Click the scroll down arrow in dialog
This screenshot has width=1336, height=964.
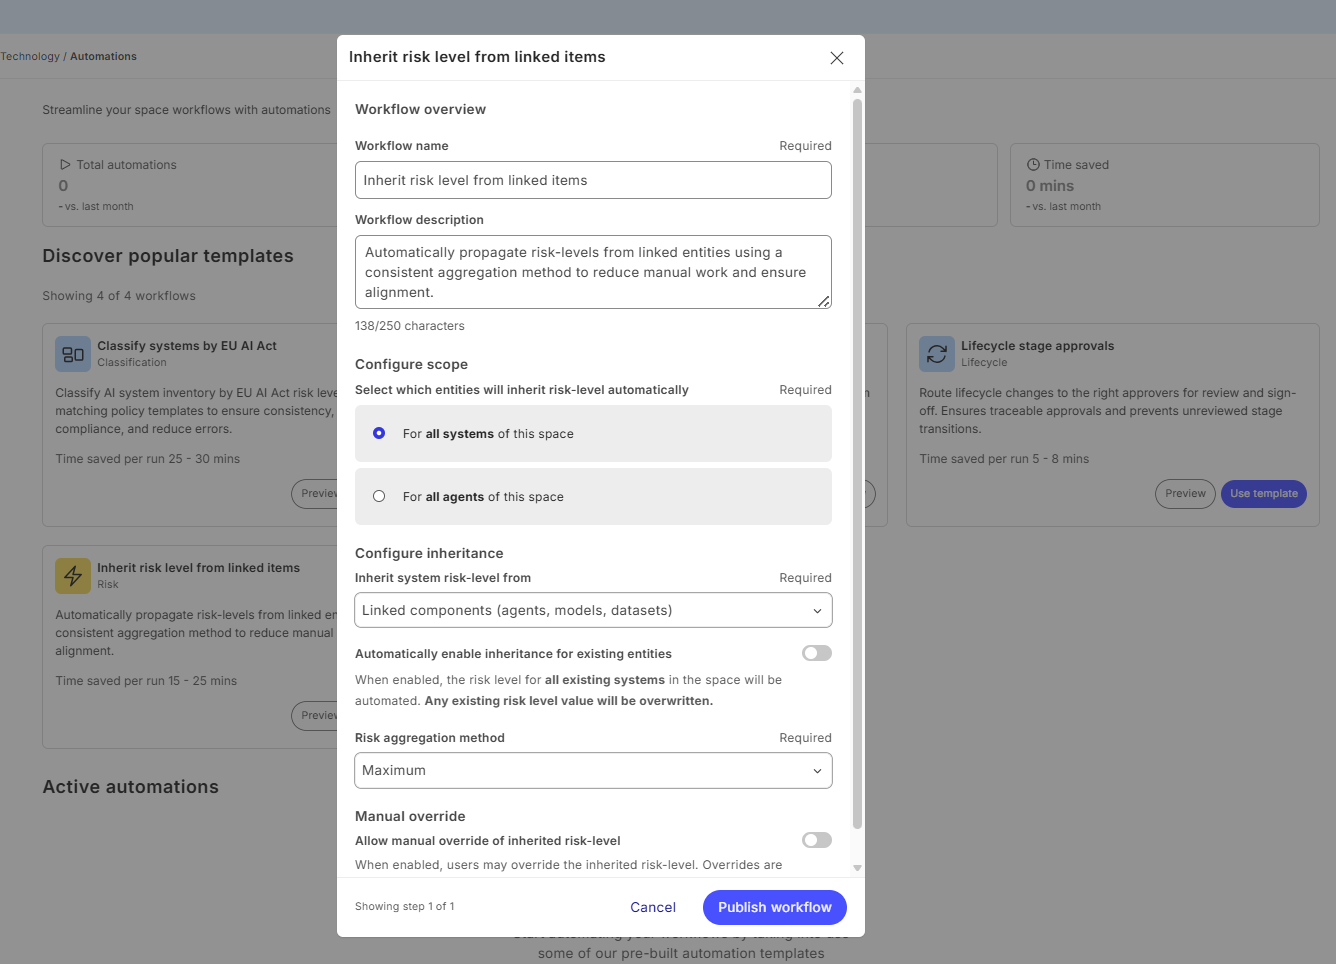(857, 868)
